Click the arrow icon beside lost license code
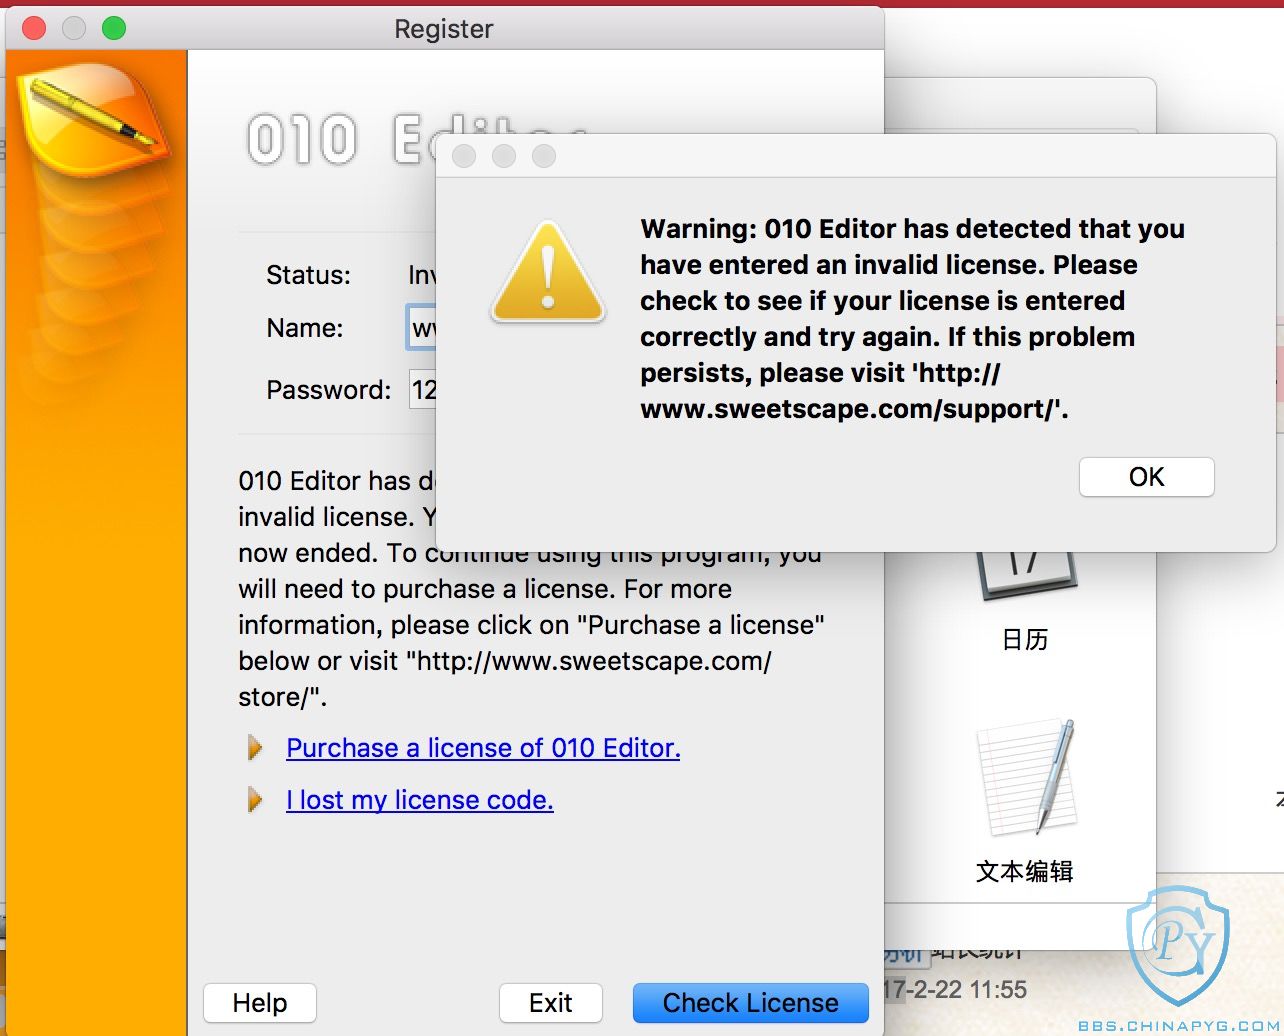1284x1036 pixels. tap(255, 800)
